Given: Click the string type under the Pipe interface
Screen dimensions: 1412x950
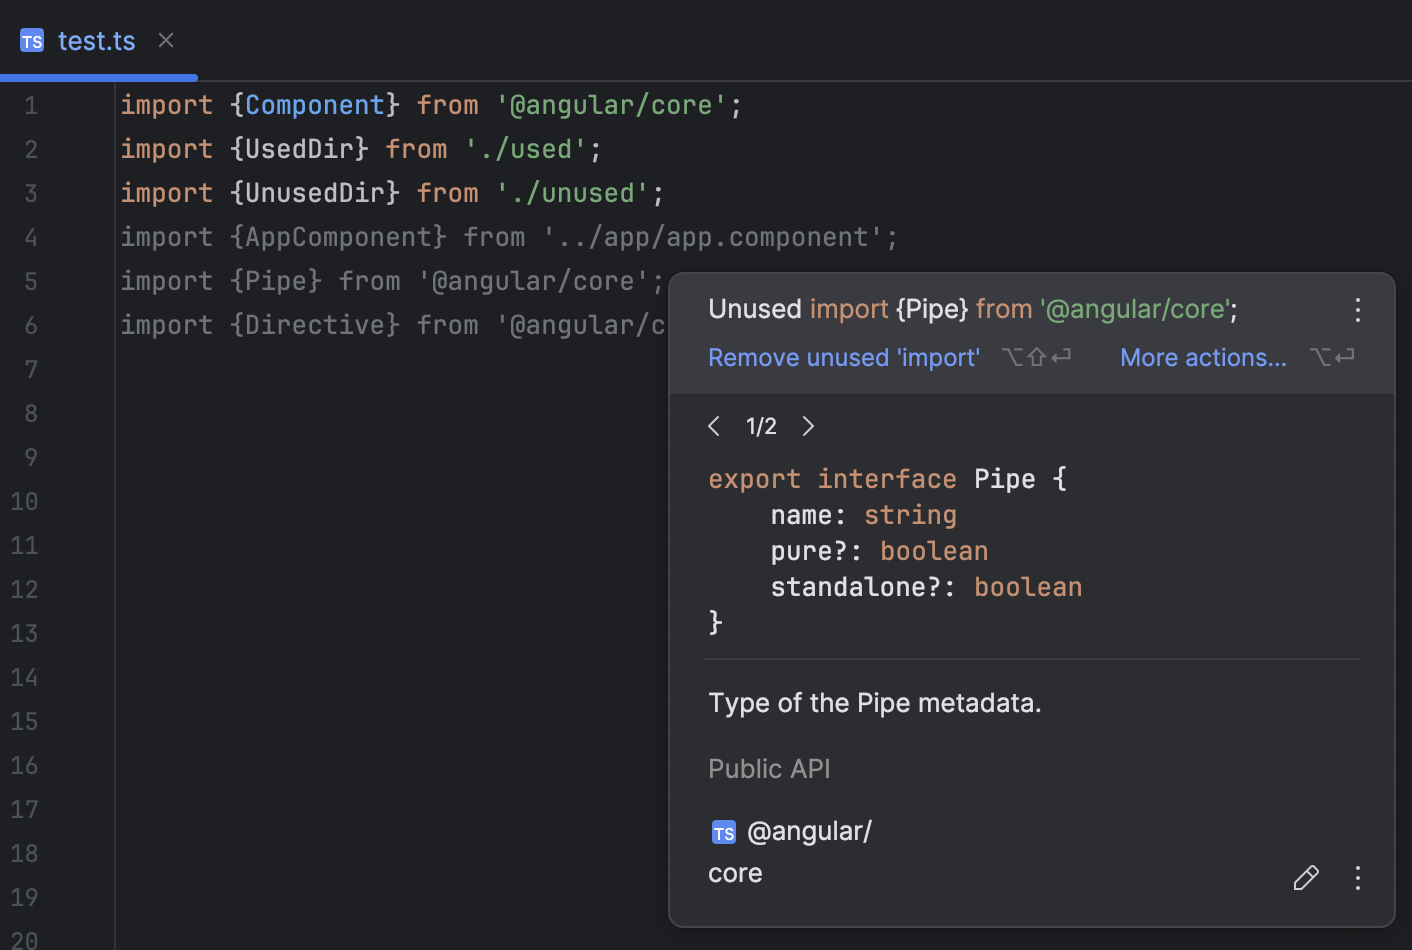Looking at the screenshot, I should tap(910, 514).
